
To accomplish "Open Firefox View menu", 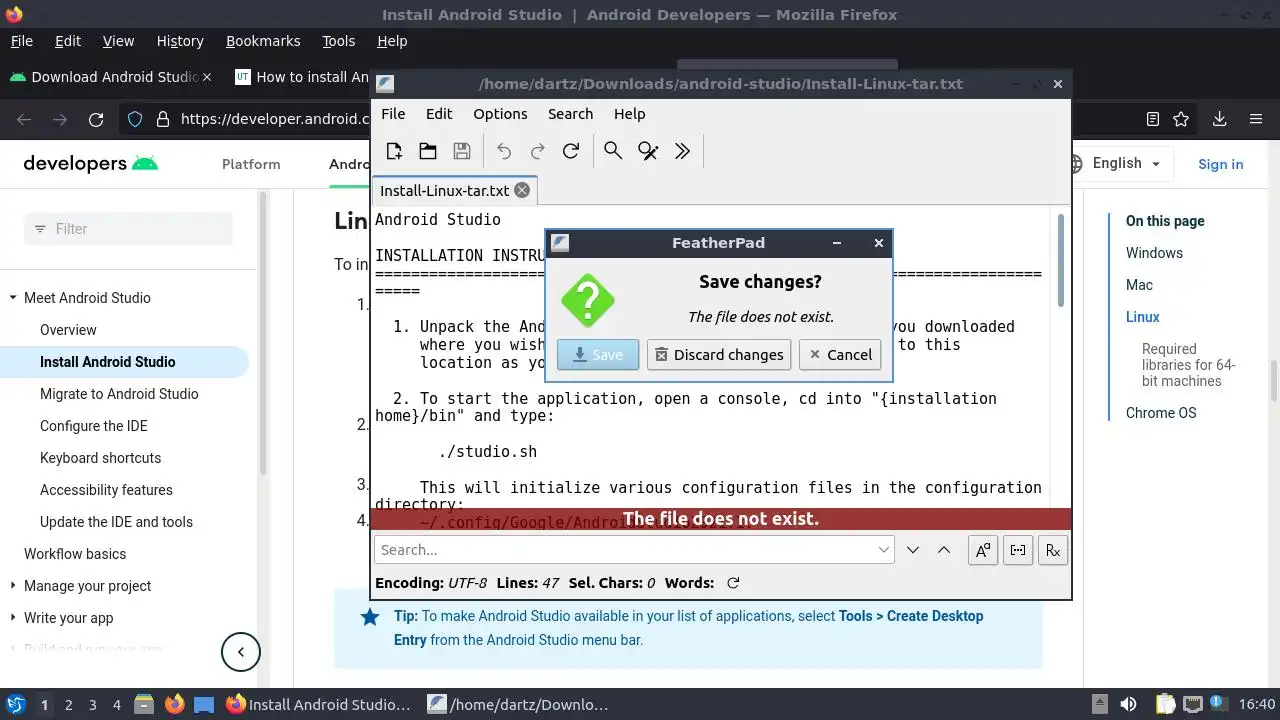I will point(118,41).
